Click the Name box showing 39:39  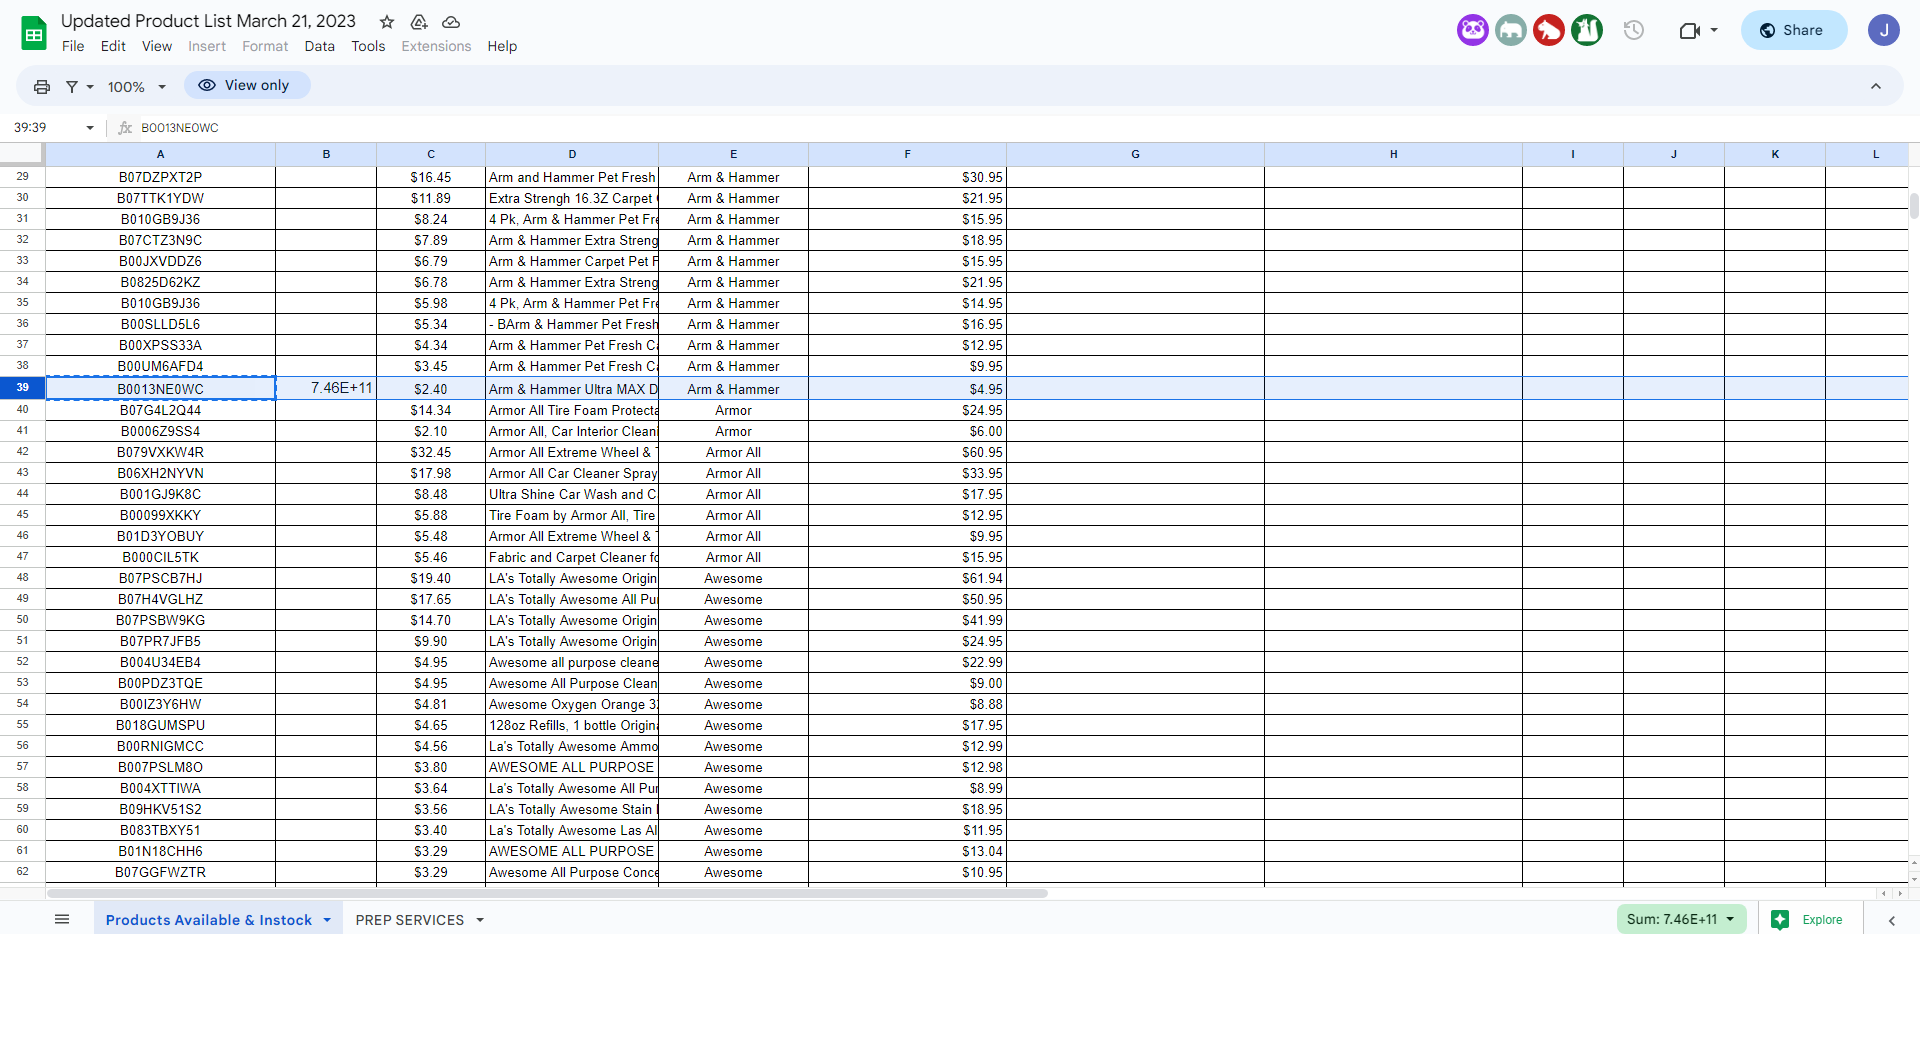(x=45, y=128)
